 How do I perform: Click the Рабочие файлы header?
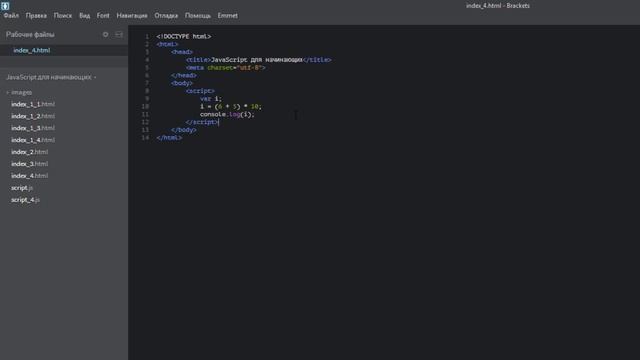point(30,35)
